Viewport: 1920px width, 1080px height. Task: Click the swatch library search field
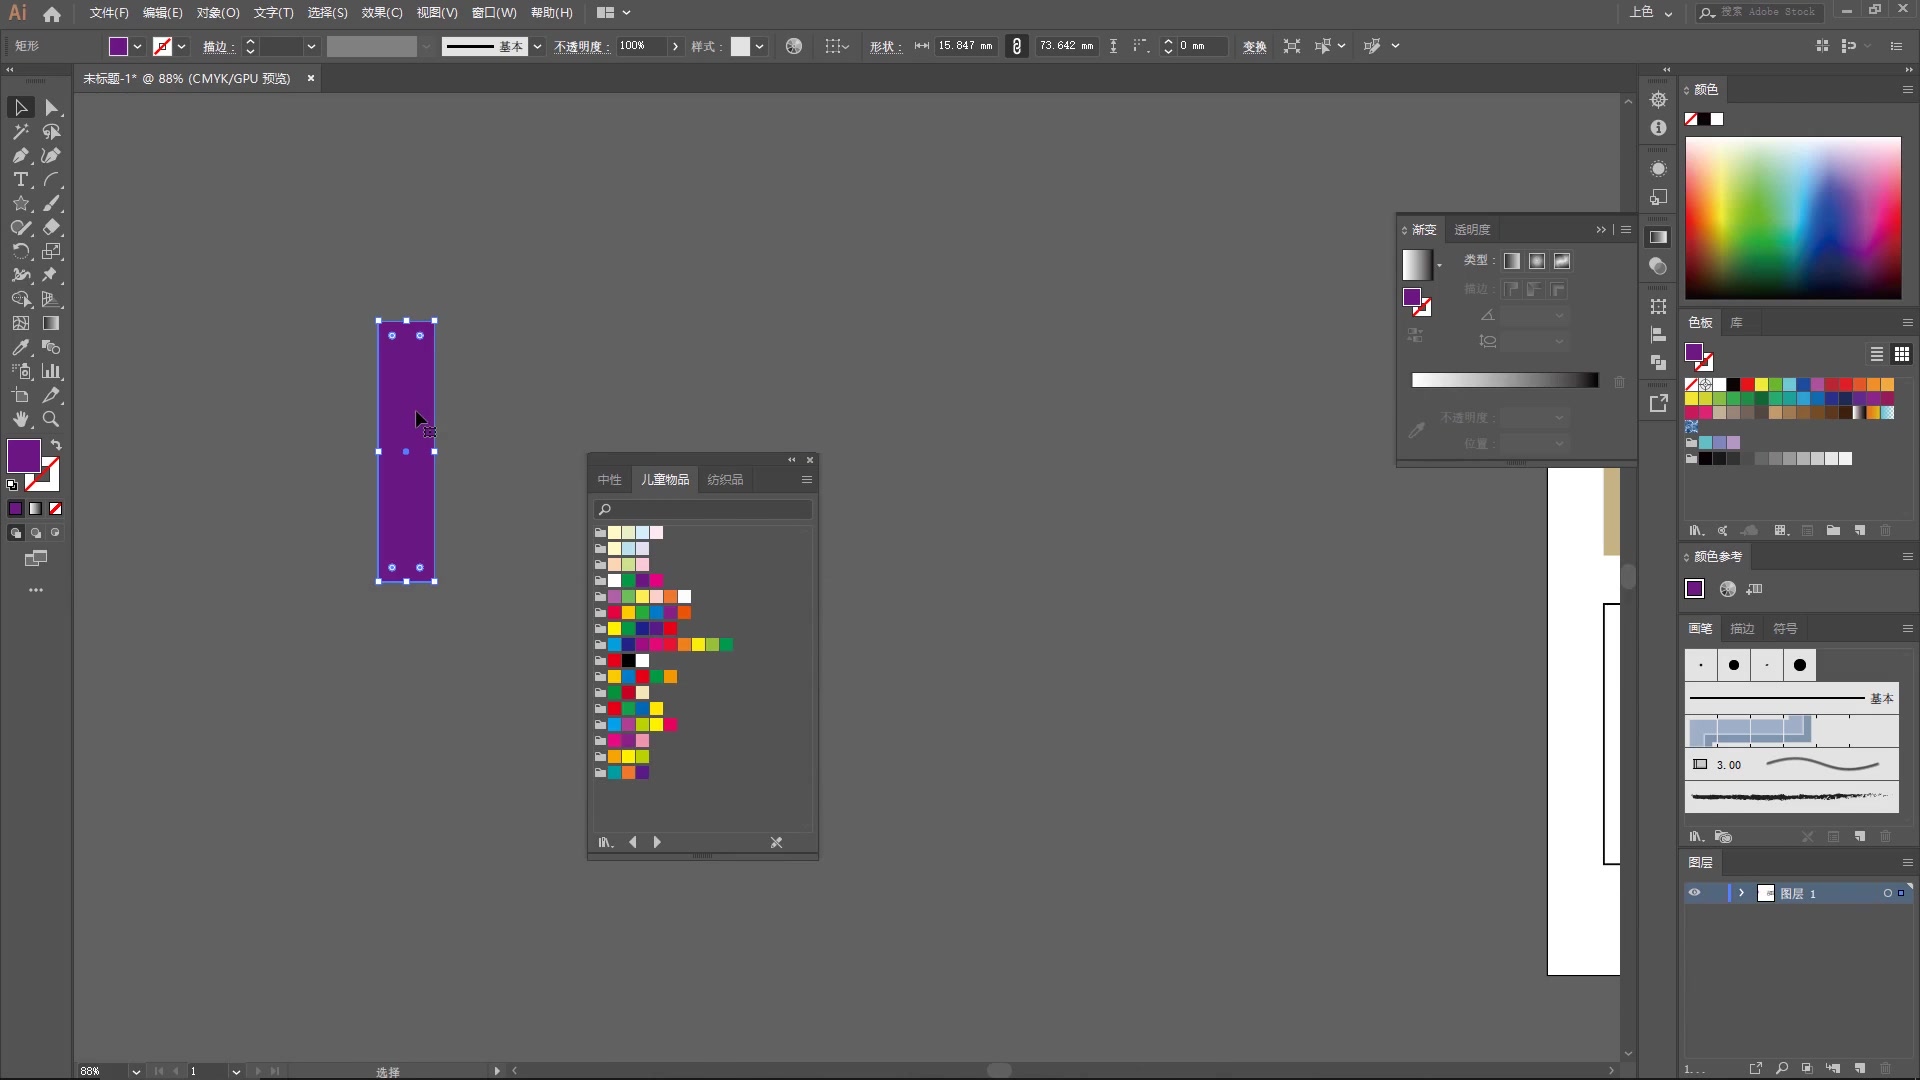pyautogui.click(x=703, y=510)
